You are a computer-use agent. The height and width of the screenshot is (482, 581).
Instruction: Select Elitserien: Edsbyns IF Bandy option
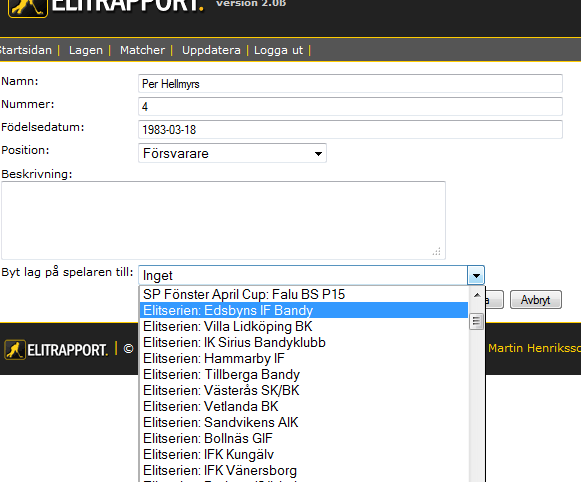coord(304,310)
